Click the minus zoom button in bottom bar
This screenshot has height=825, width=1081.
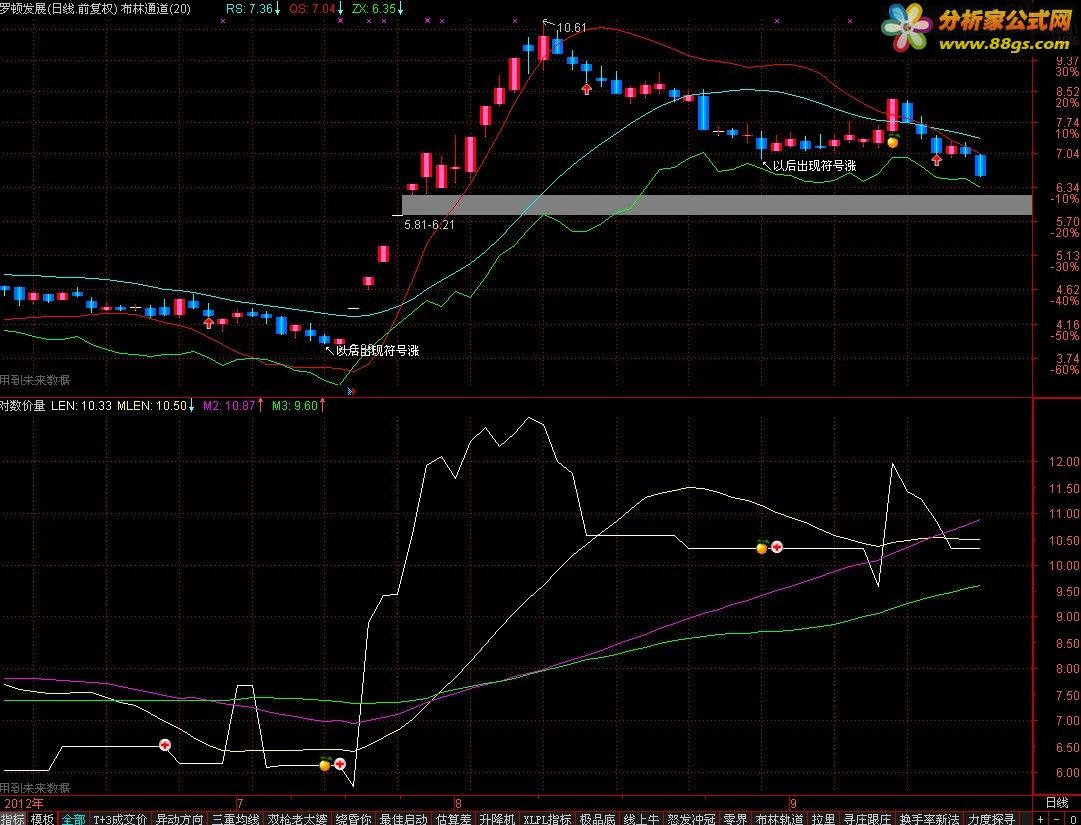coord(1056,819)
